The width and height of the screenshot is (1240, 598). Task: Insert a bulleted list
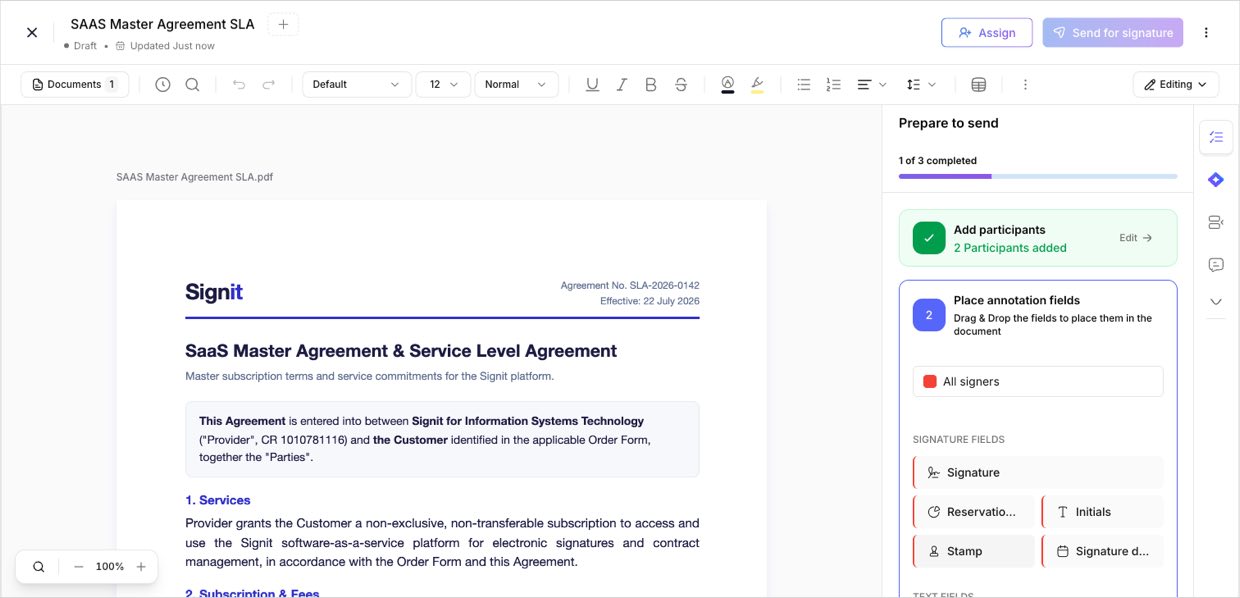pyautogui.click(x=804, y=84)
